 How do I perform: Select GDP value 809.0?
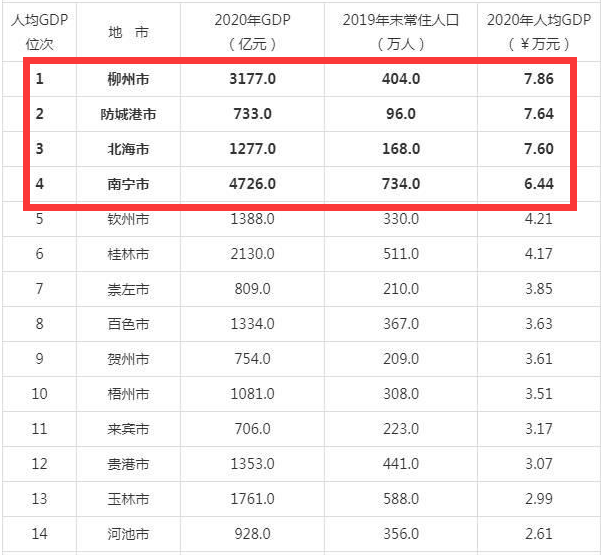tap(252, 289)
